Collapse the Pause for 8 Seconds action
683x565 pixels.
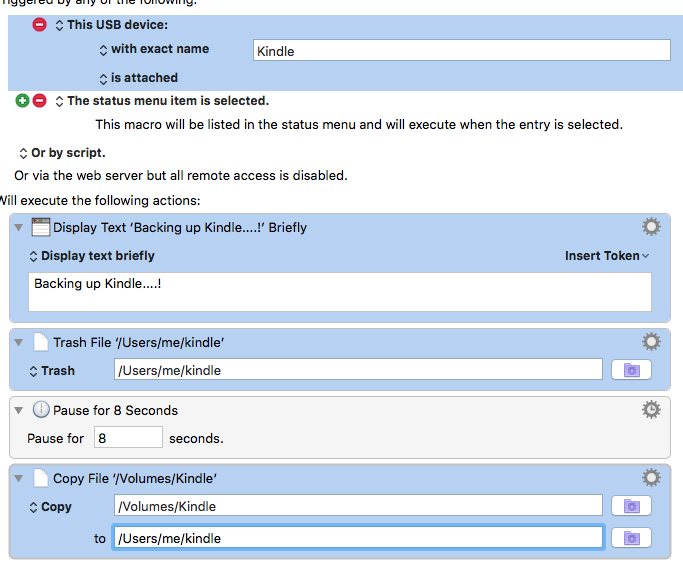(19, 410)
